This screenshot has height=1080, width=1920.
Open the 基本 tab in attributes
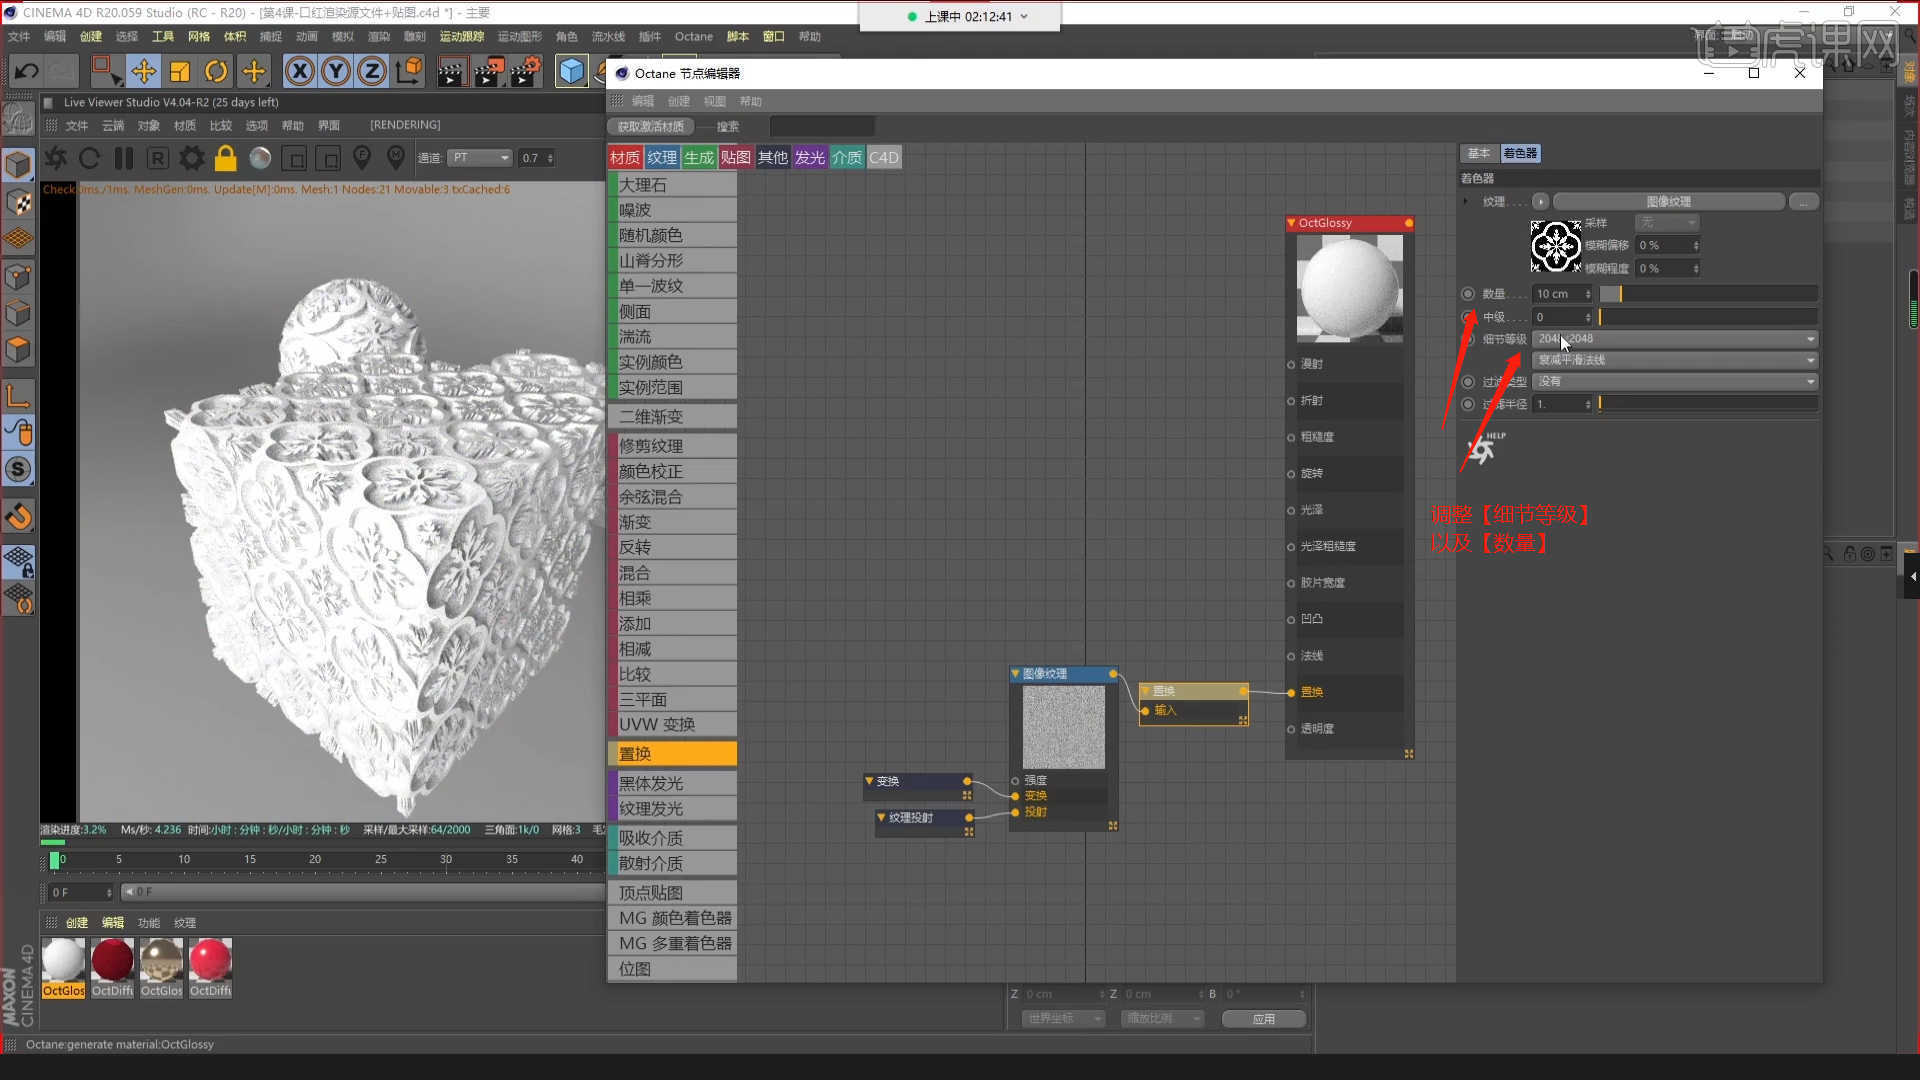1479,153
